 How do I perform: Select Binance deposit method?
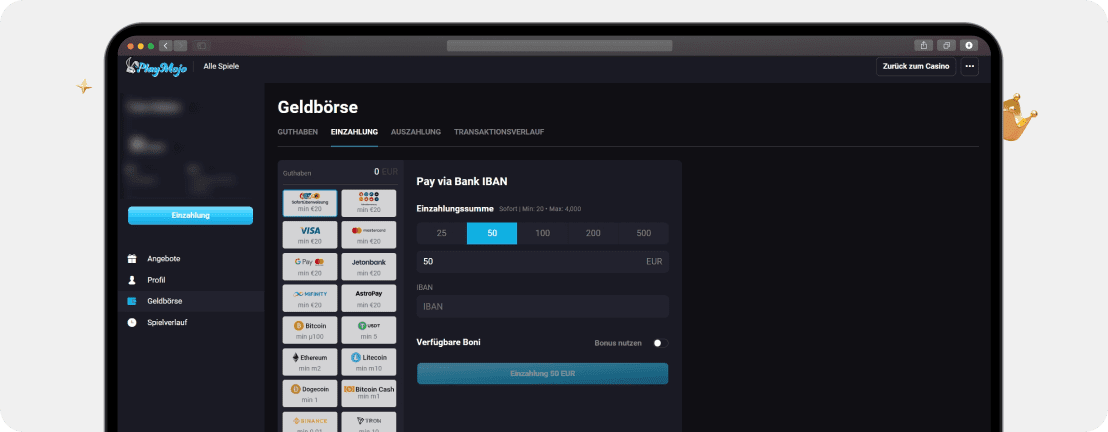click(310, 422)
